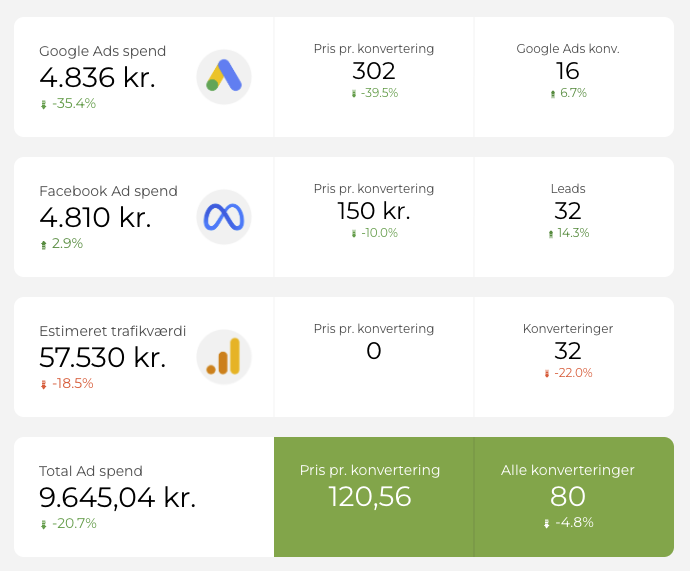Click the red down arrow beside -18.5%
This screenshot has width=690, height=571.
(x=44, y=384)
